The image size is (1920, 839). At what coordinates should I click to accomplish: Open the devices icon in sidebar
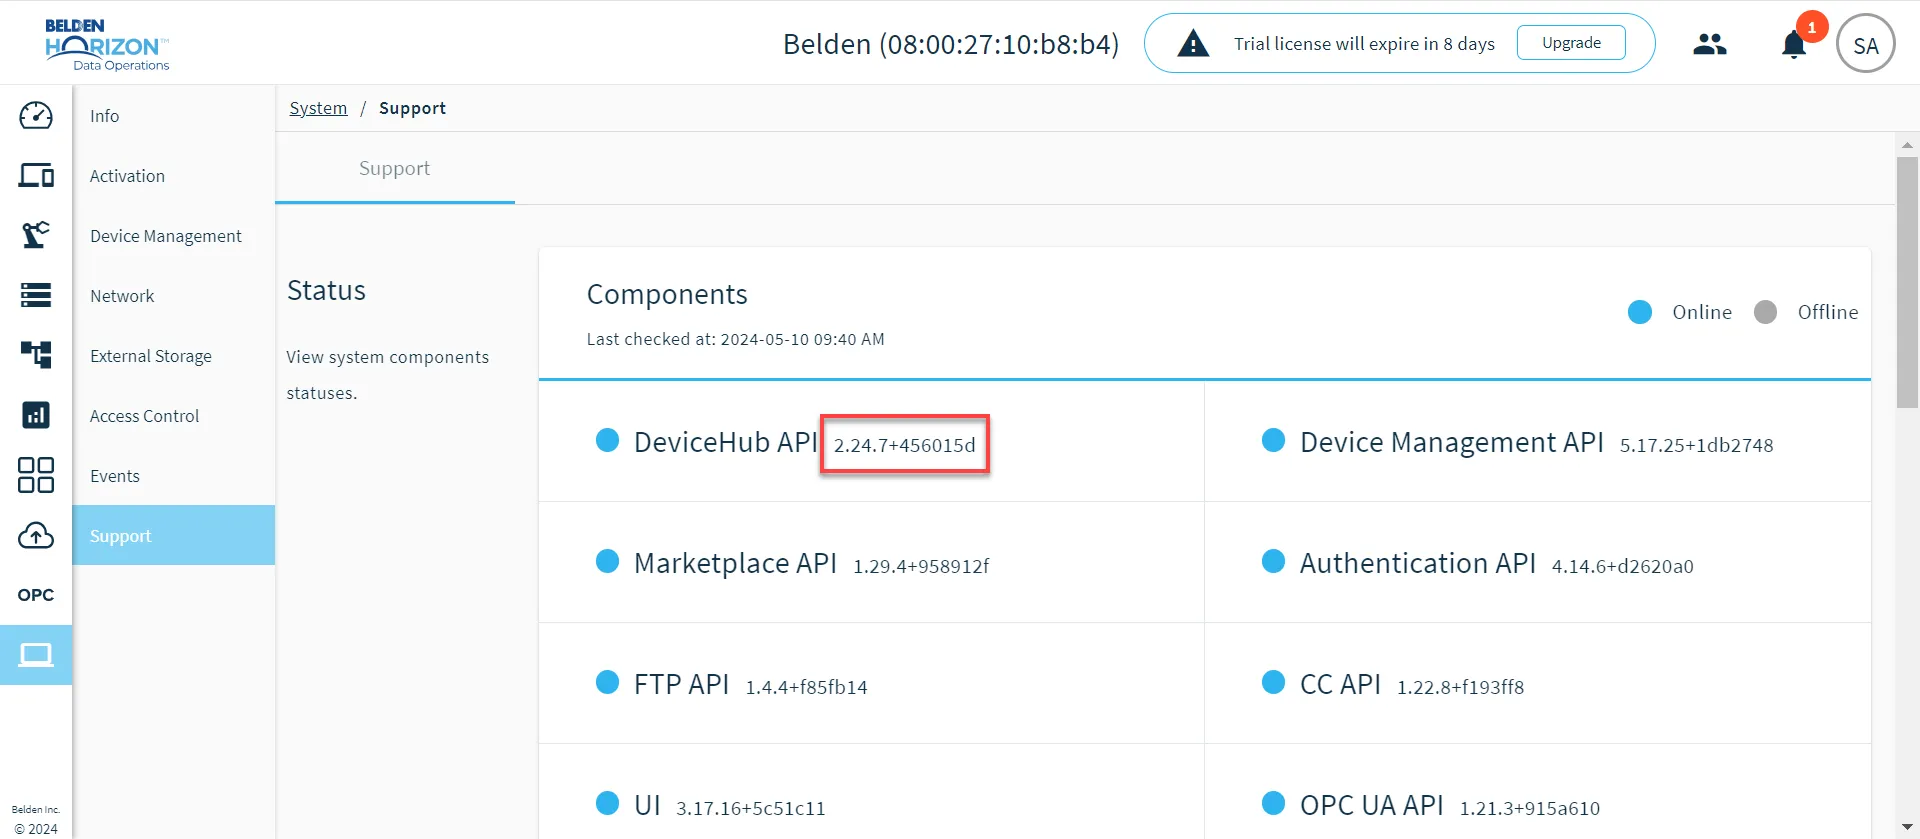[x=36, y=176]
